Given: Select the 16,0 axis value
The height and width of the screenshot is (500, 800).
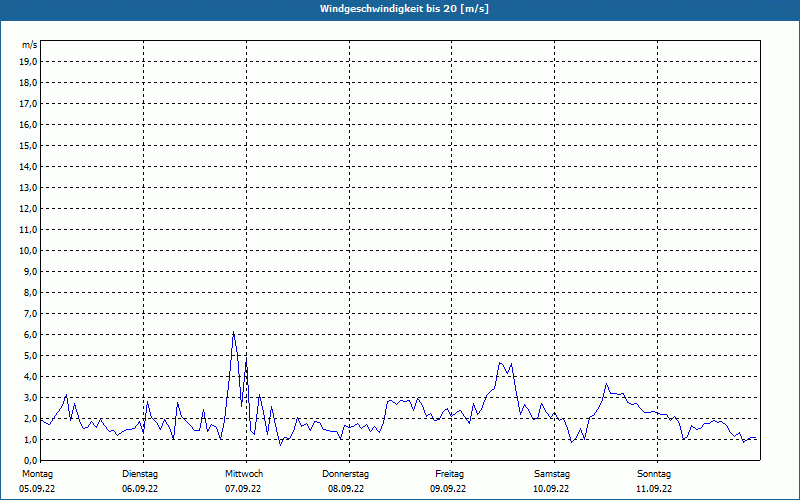Looking at the screenshot, I should click(28, 124).
